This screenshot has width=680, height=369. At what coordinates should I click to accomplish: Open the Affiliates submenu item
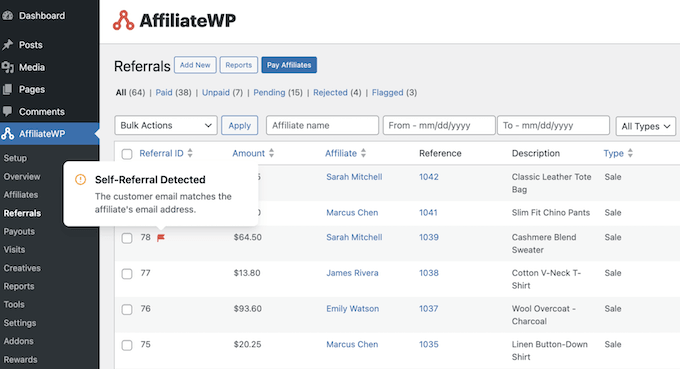[21, 195]
